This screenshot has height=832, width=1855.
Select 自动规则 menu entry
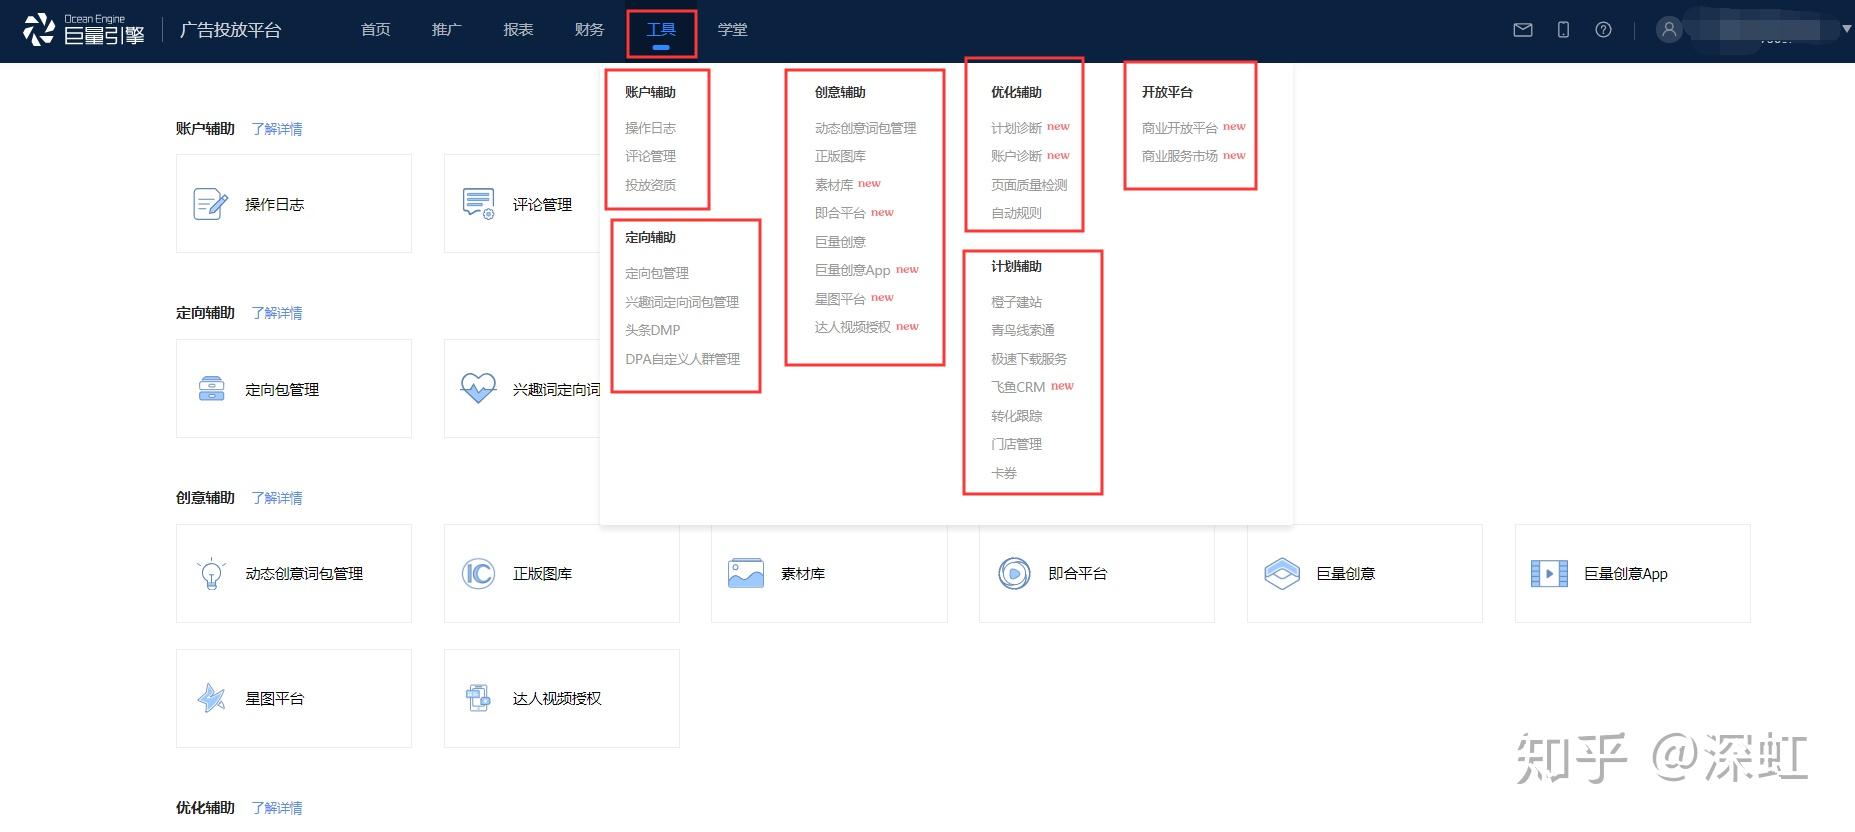point(1016,213)
